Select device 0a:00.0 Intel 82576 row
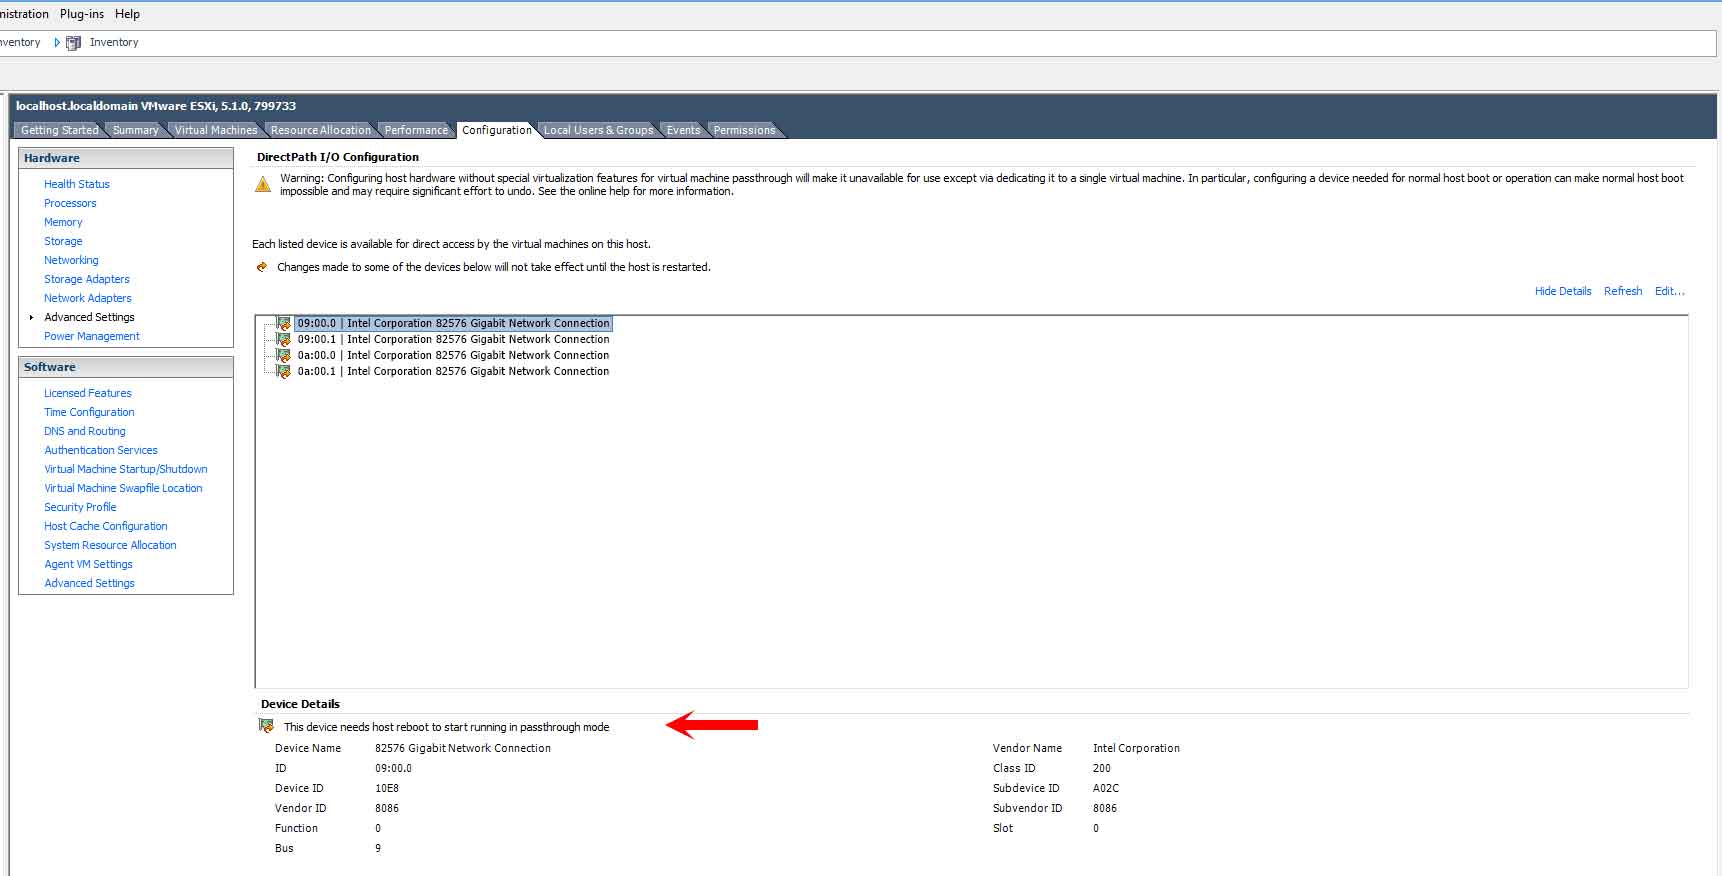The image size is (1722, 876). [453, 355]
